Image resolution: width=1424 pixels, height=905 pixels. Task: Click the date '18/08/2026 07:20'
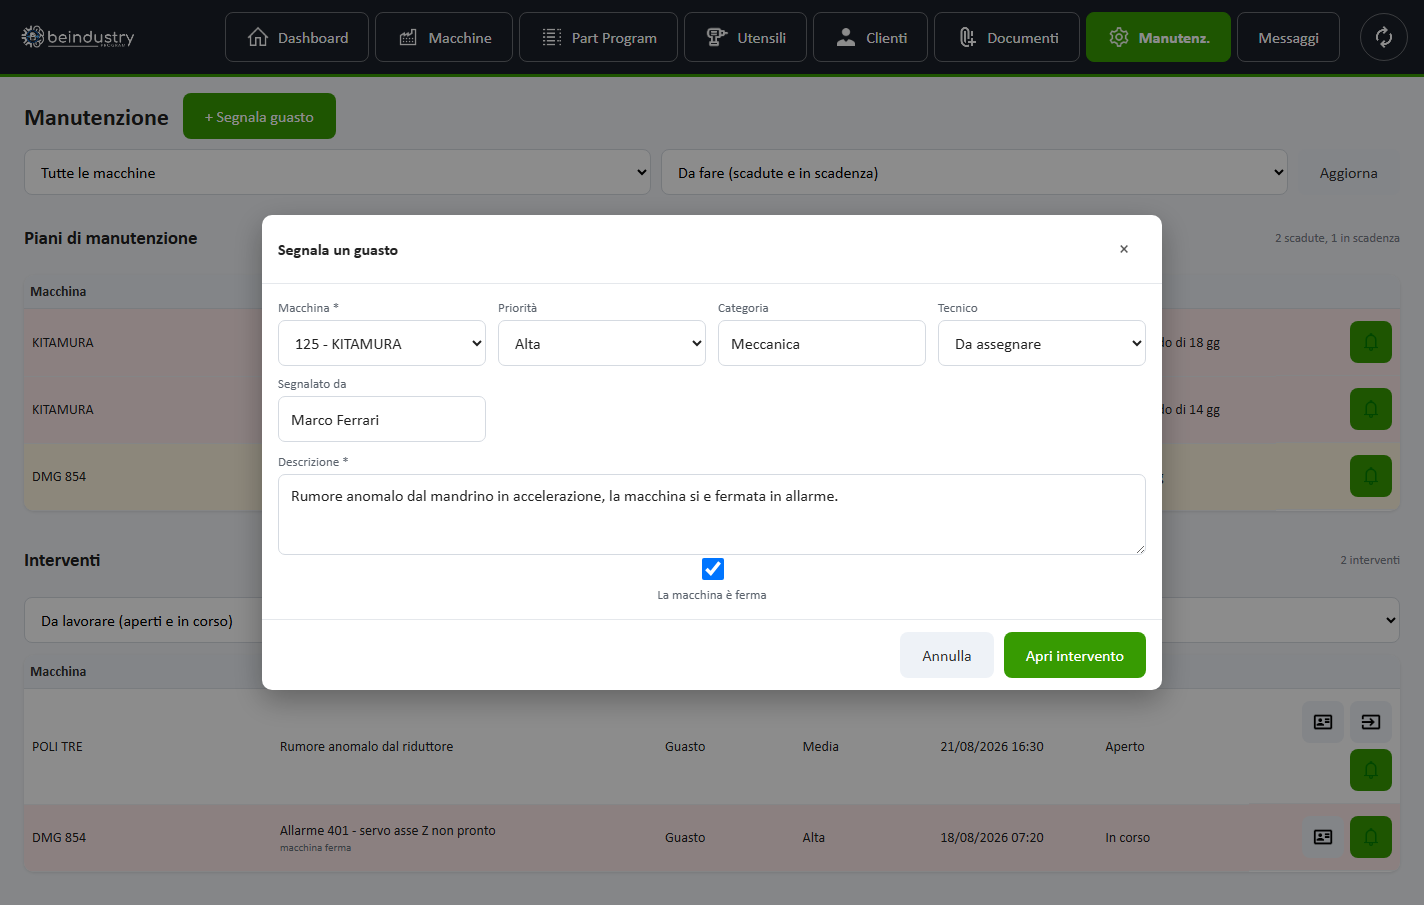[x=992, y=837]
